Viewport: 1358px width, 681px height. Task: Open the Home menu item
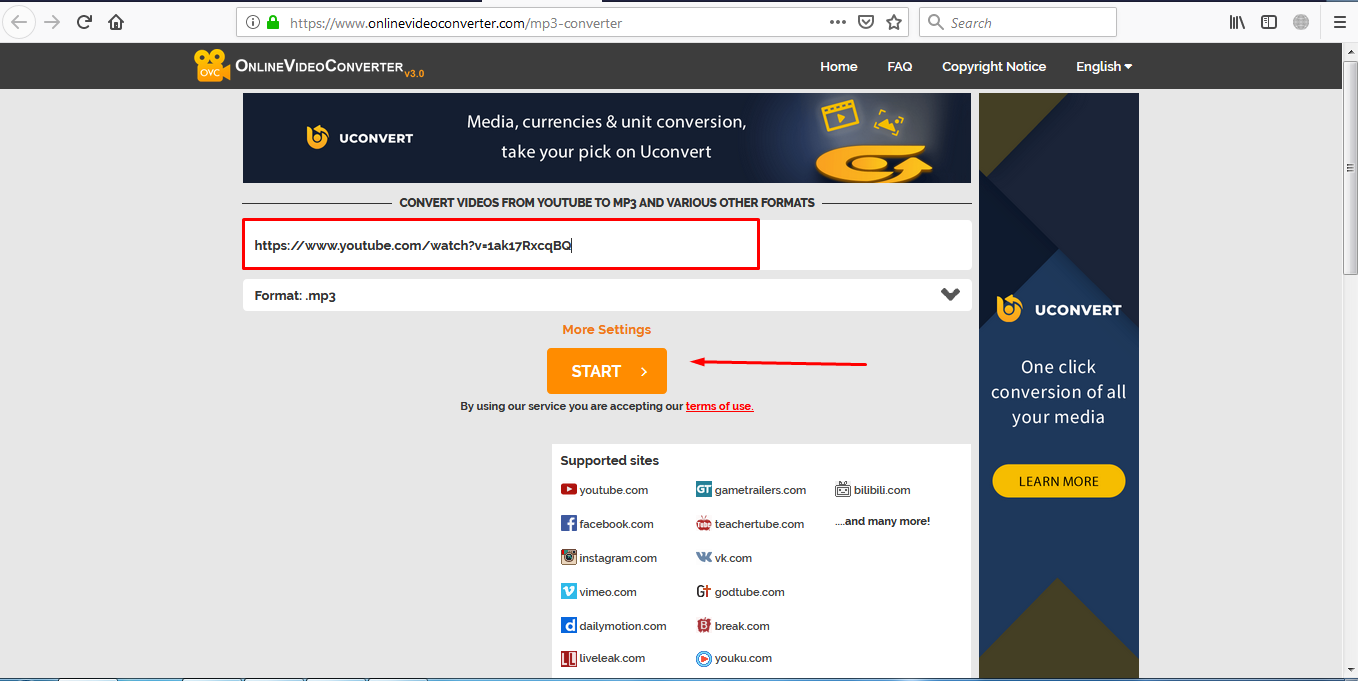pyautogui.click(x=839, y=66)
